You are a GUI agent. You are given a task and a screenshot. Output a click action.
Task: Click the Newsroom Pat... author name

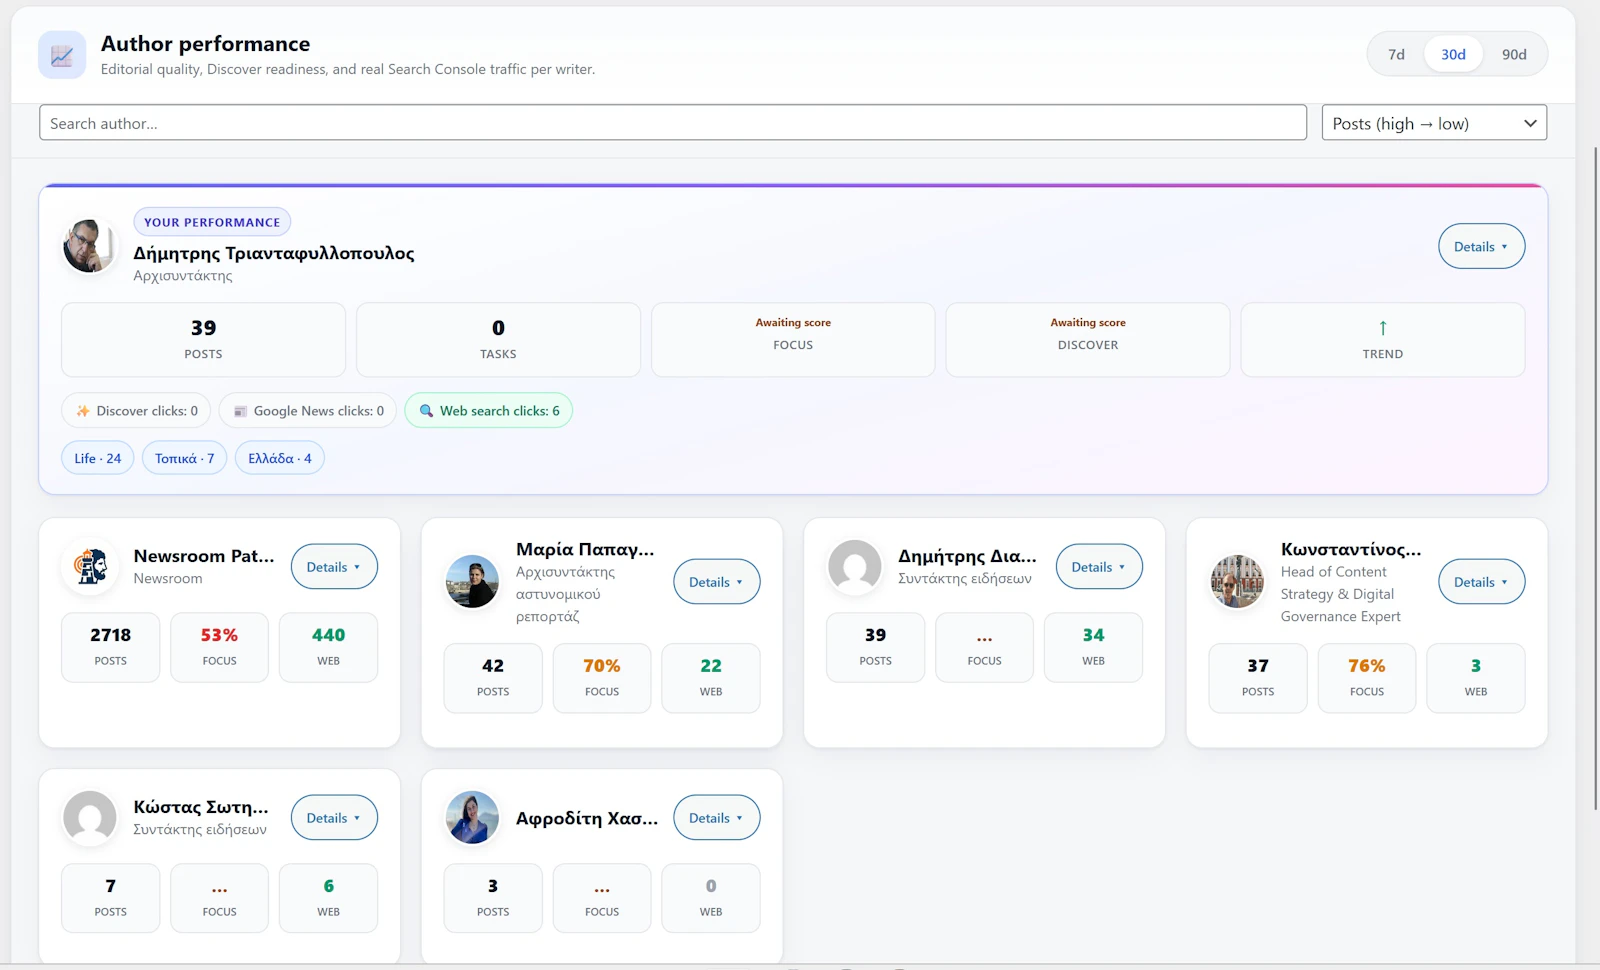[x=204, y=556]
